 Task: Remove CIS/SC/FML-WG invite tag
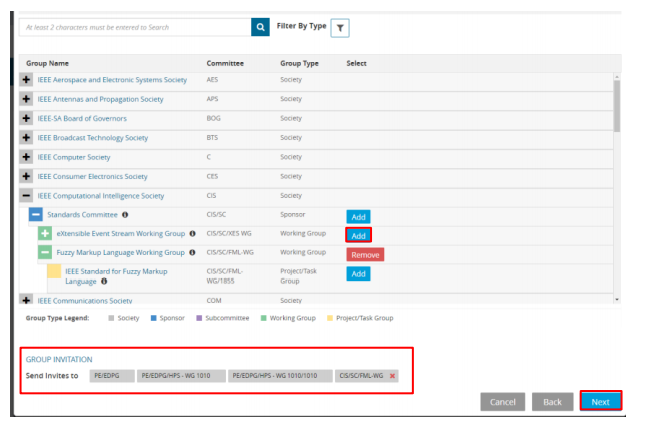[392, 376]
